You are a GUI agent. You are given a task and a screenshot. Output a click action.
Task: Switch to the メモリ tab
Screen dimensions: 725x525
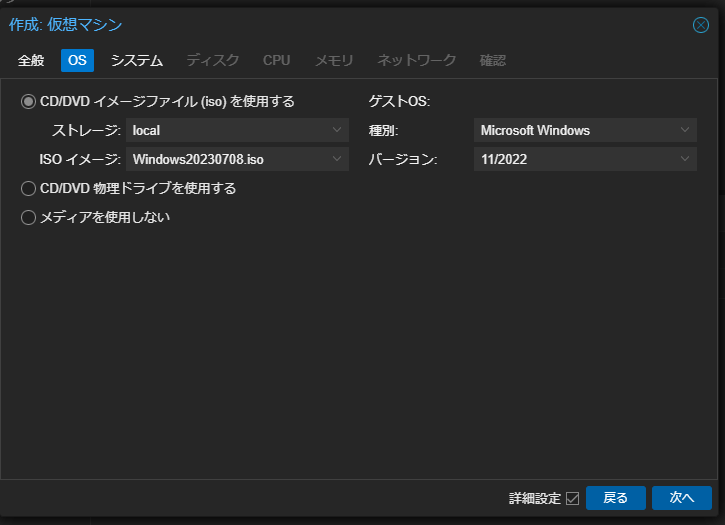point(334,61)
